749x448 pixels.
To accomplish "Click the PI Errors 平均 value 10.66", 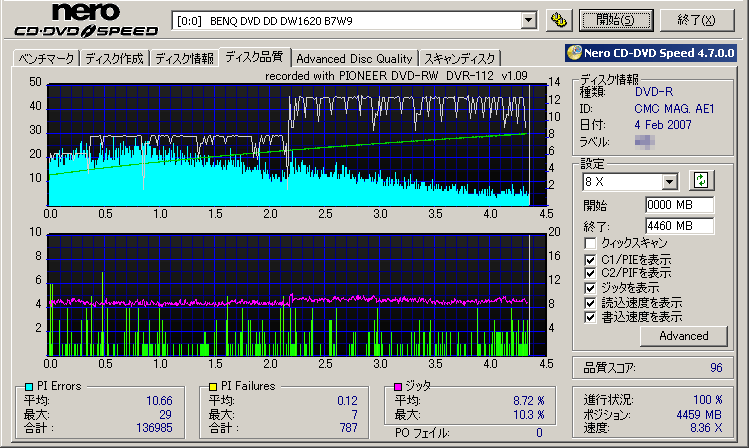I will 159,401.
